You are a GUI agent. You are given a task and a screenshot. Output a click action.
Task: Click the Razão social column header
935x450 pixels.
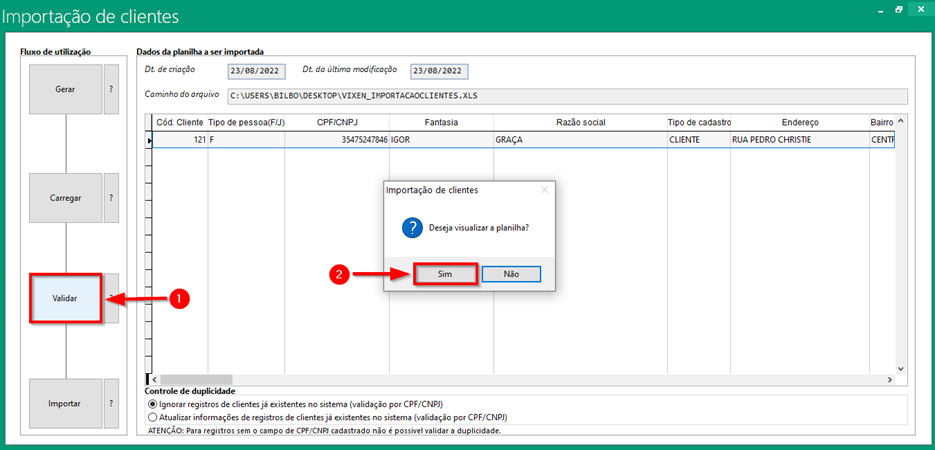tap(579, 122)
